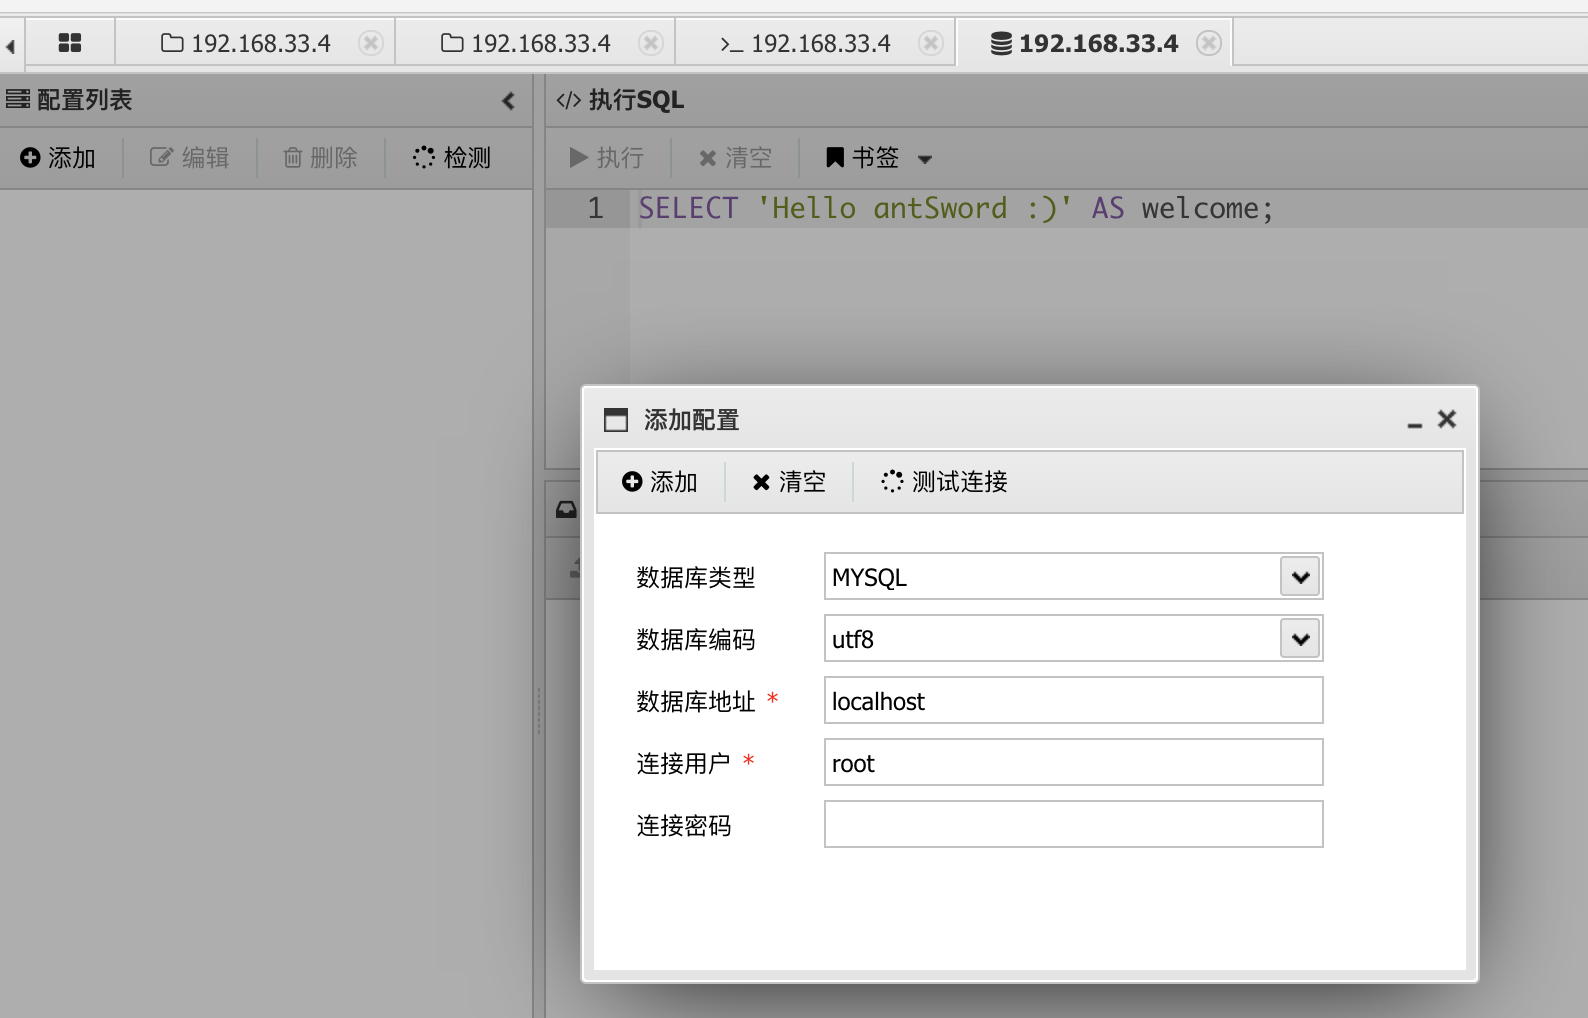Click 添加 button in the dialog toolbar
Viewport: 1588px width, 1018px height.
660,482
